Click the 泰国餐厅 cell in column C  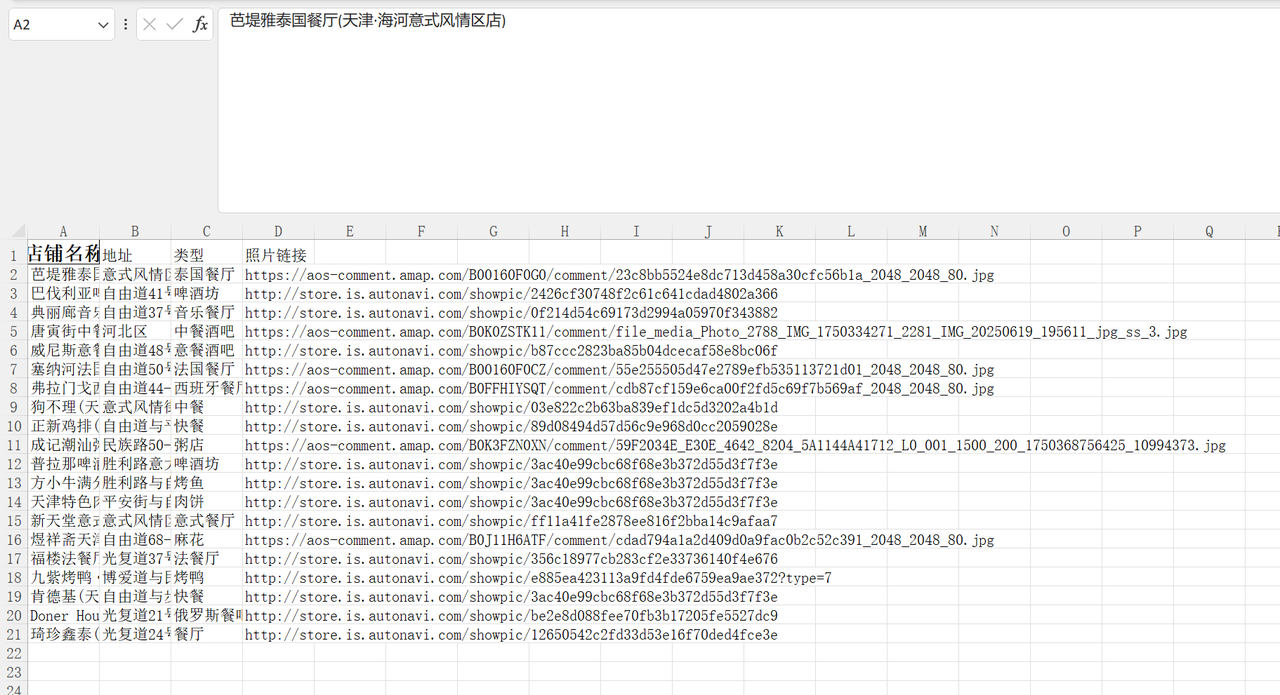pyautogui.click(x=205, y=274)
